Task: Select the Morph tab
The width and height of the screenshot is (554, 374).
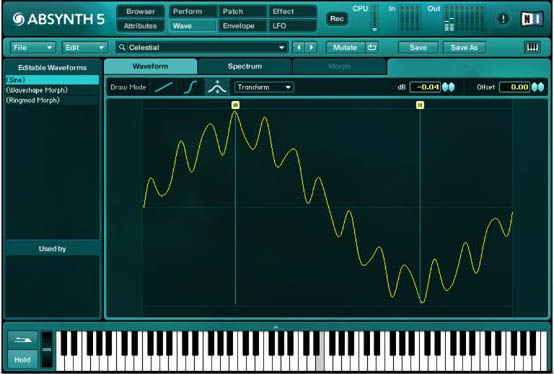Action: [x=339, y=66]
